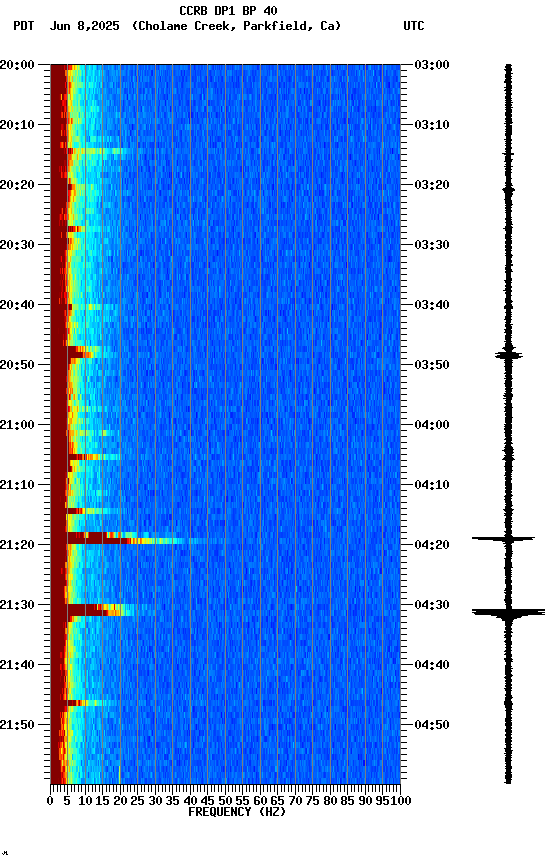This screenshot has height=864, width=552.
Task: Click the 20:00 PDT time label
Action: point(17,65)
